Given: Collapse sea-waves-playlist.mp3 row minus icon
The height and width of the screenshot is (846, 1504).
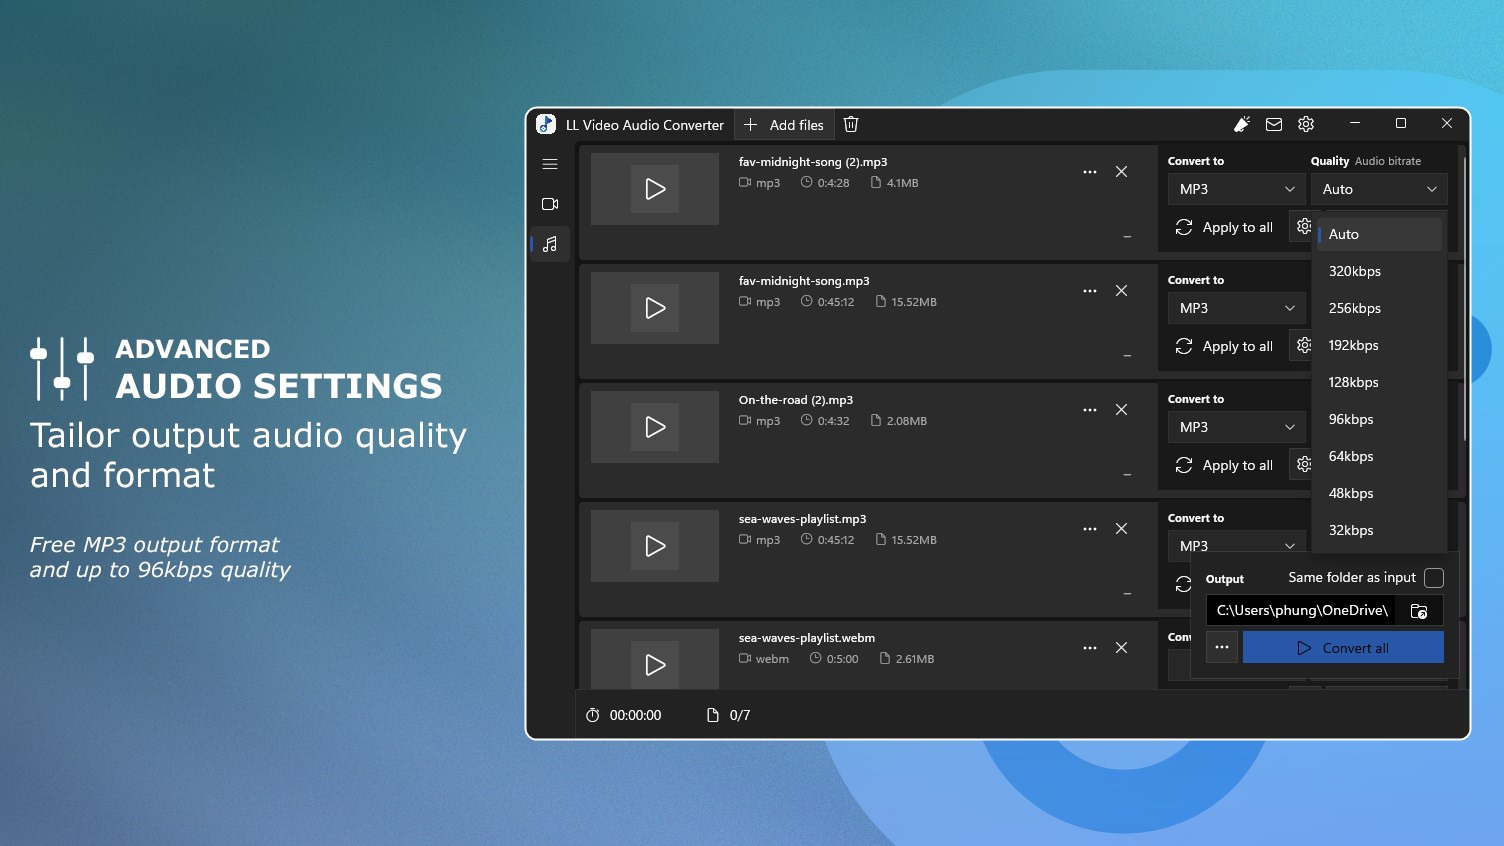Looking at the screenshot, I should [1127, 594].
